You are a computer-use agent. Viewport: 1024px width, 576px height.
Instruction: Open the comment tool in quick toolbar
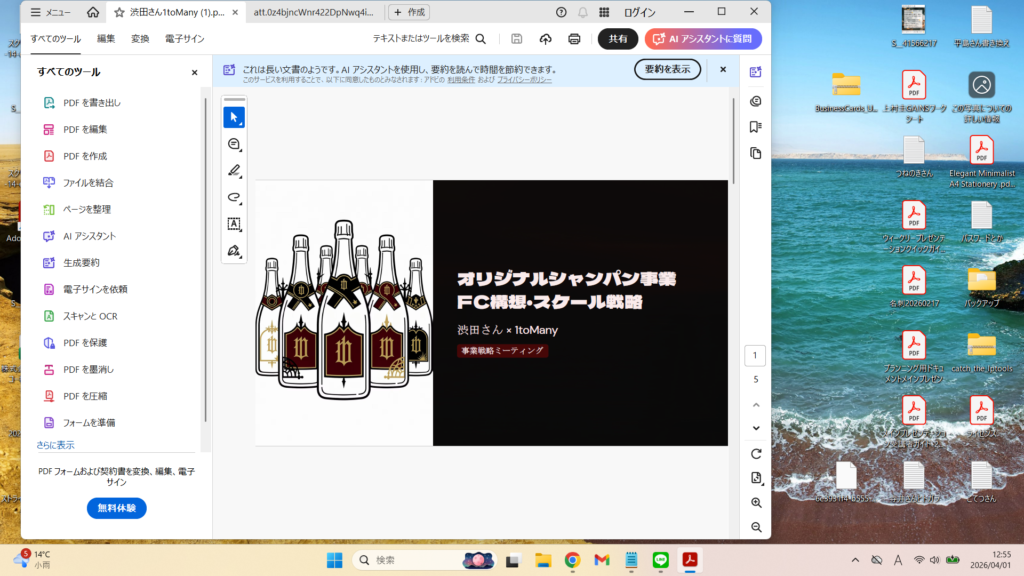click(x=234, y=144)
